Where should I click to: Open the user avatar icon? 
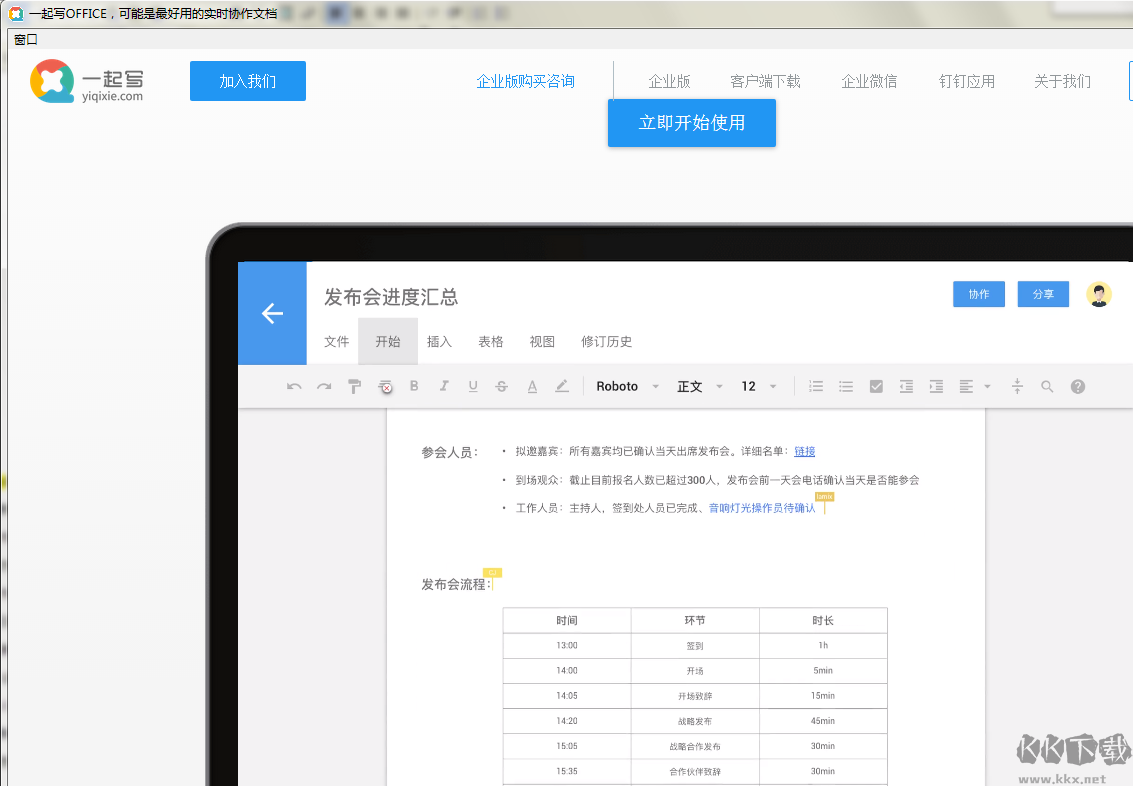click(x=1099, y=294)
